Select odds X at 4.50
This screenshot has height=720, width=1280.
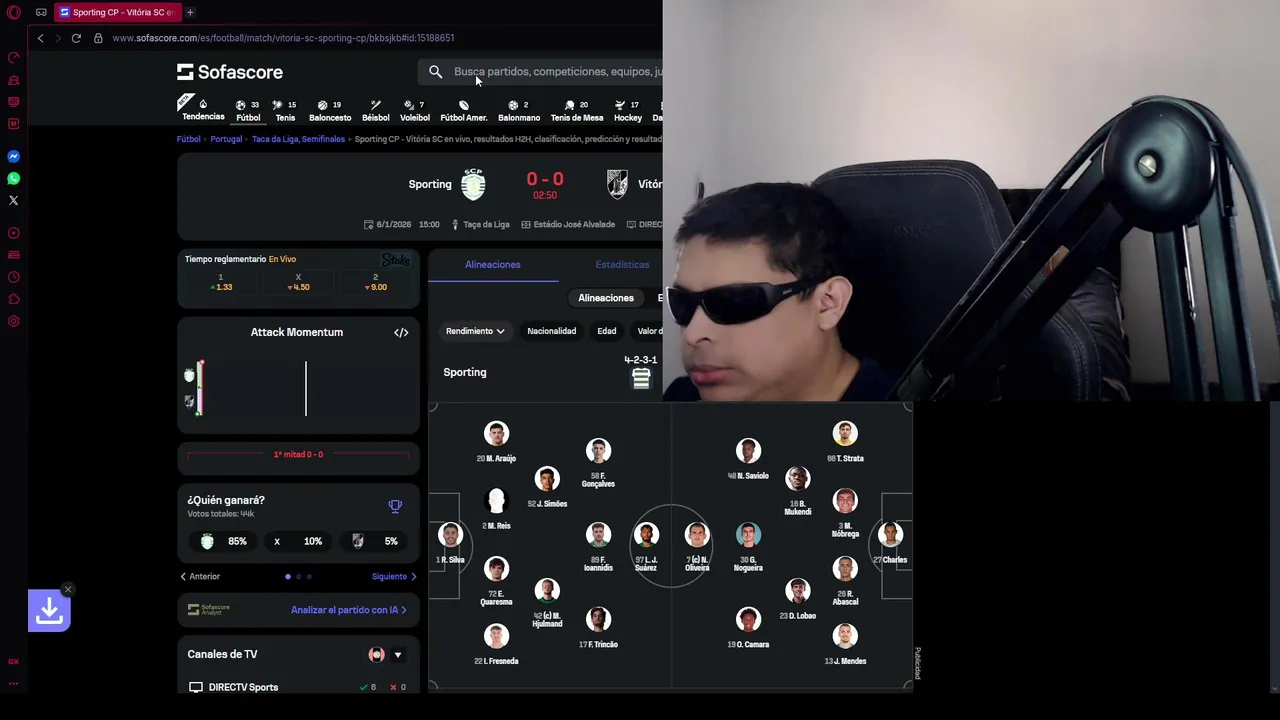298,282
